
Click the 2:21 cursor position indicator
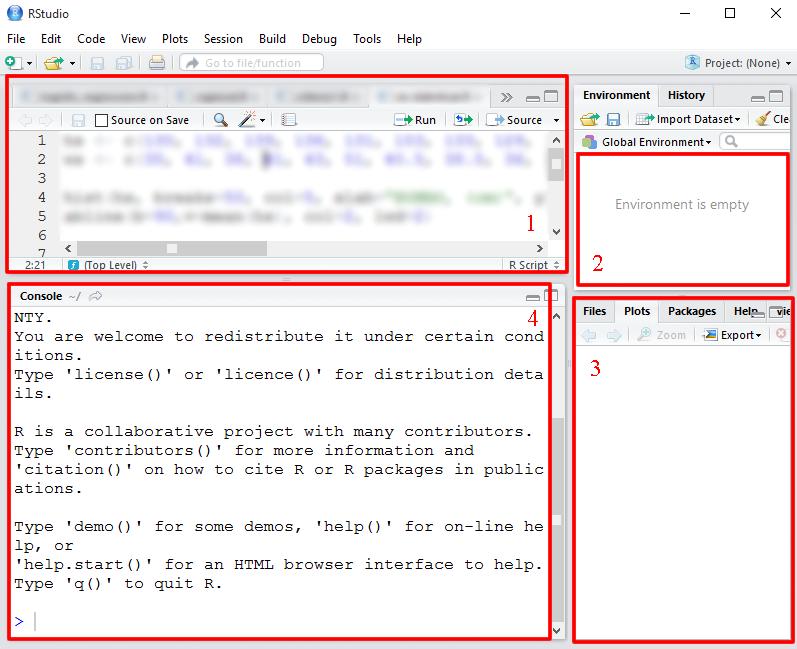35,265
